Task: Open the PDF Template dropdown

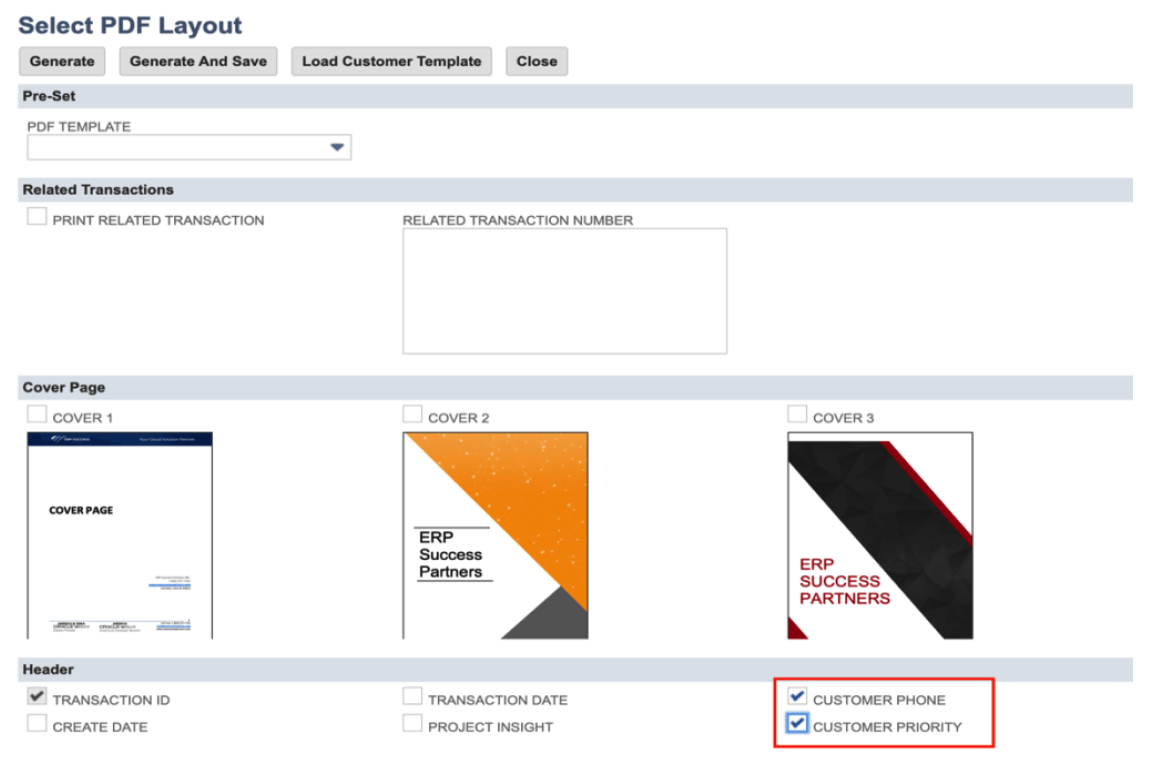Action: click(x=189, y=147)
